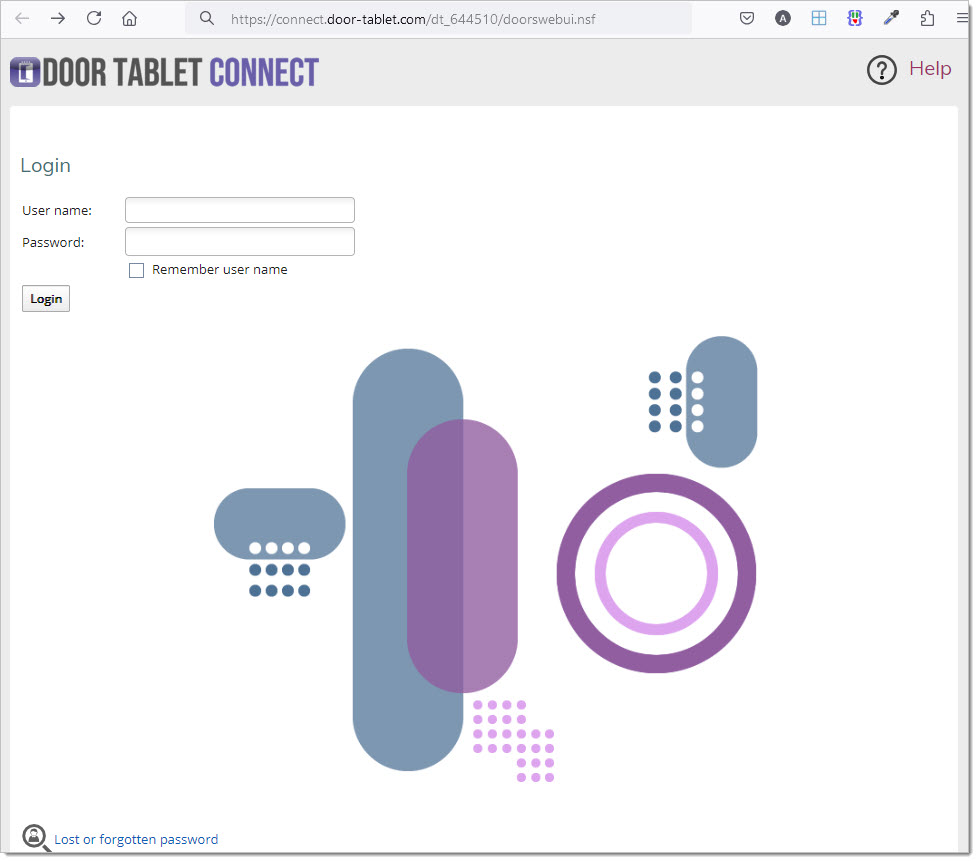
Task: Open the Firefox hamburger application menu
Action: click(x=962, y=19)
